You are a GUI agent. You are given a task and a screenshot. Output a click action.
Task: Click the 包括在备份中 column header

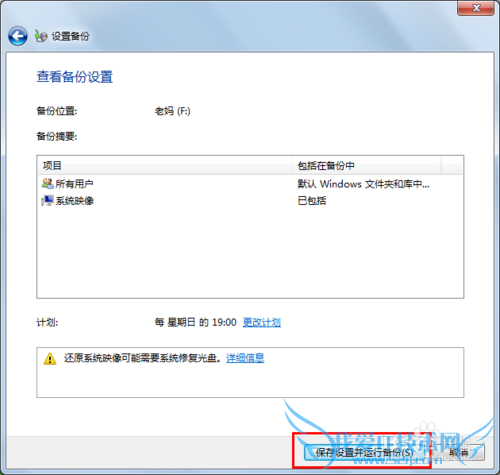(367, 165)
